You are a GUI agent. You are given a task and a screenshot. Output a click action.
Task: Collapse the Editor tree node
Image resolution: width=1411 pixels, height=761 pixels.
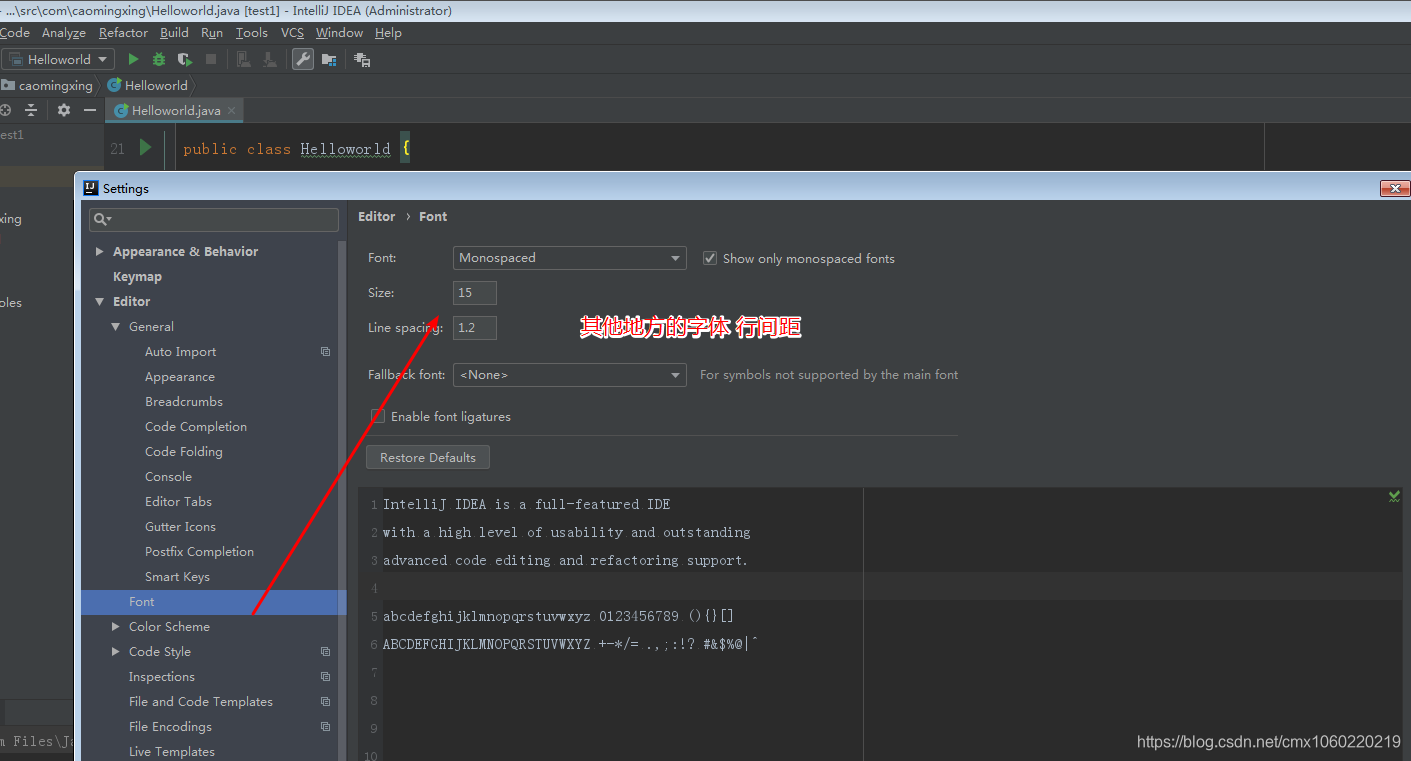[x=100, y=302]
